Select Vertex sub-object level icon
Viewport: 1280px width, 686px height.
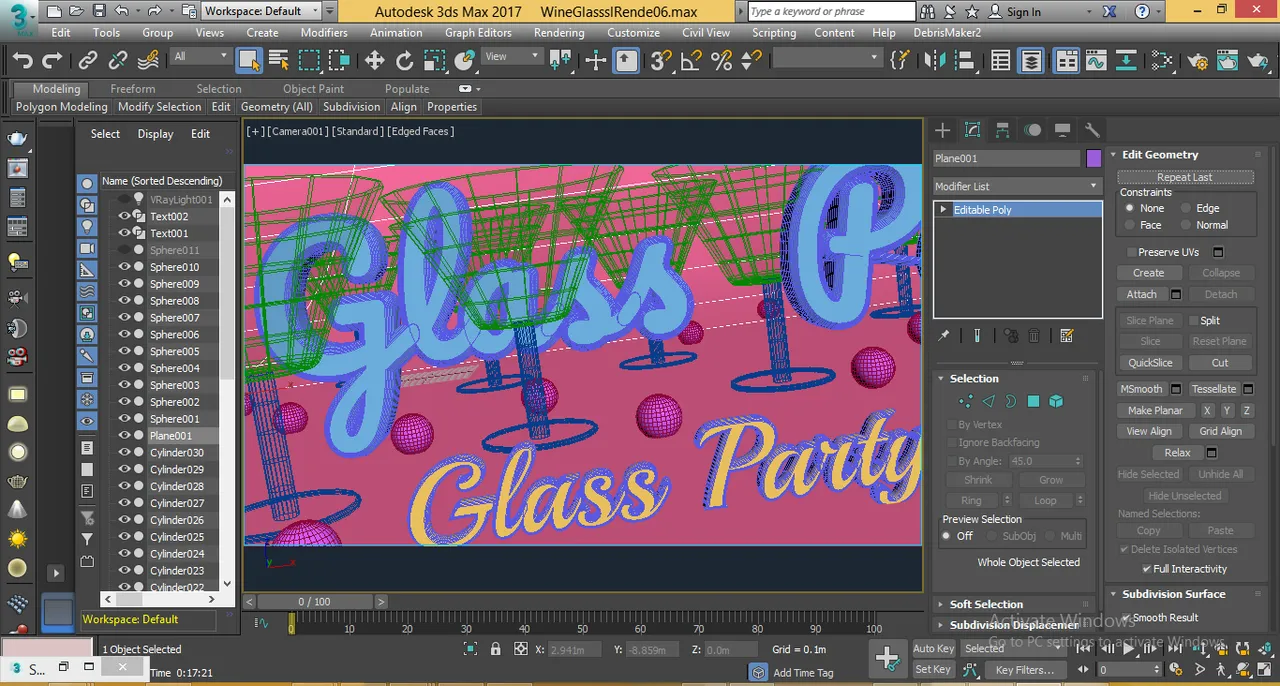tap(965, 401)
